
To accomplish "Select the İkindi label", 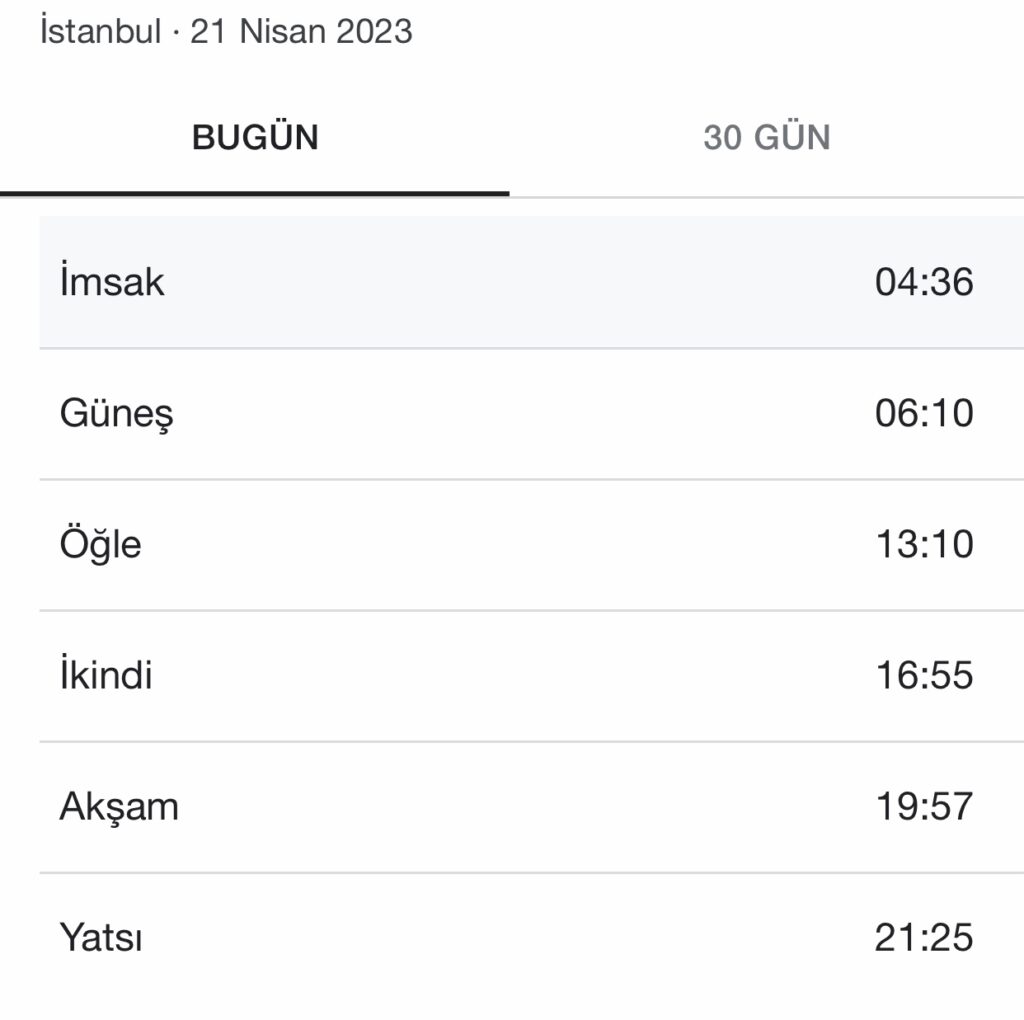I will click(x=106, y=675).
